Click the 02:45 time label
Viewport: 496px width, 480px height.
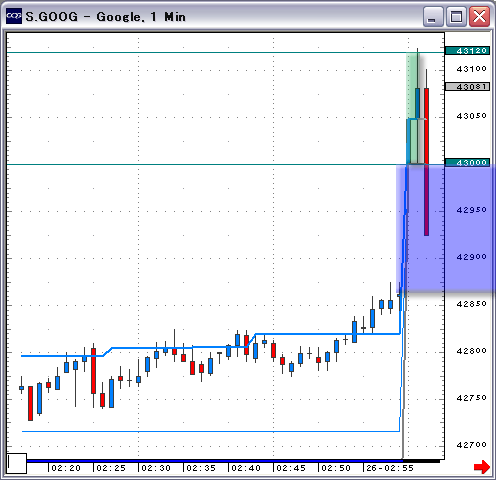(x=291, y=468)
